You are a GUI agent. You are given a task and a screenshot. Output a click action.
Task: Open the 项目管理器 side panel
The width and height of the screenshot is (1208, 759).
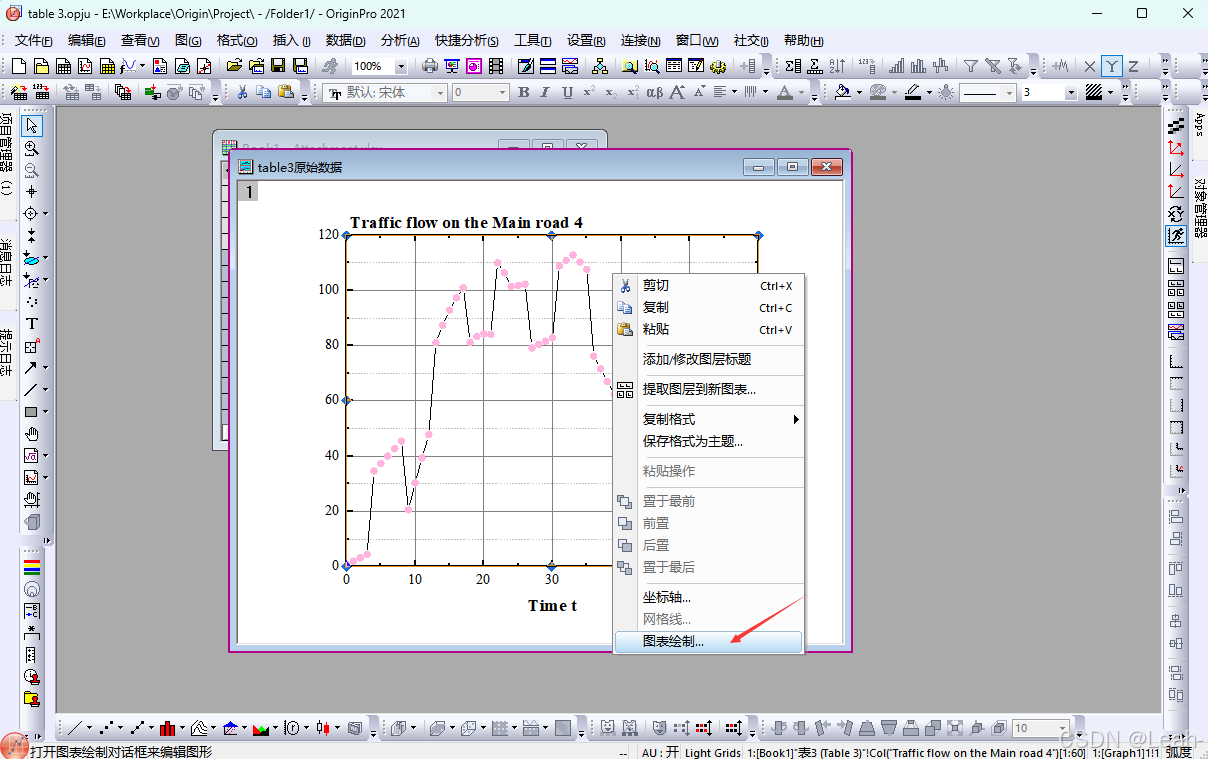coord(9,148)
